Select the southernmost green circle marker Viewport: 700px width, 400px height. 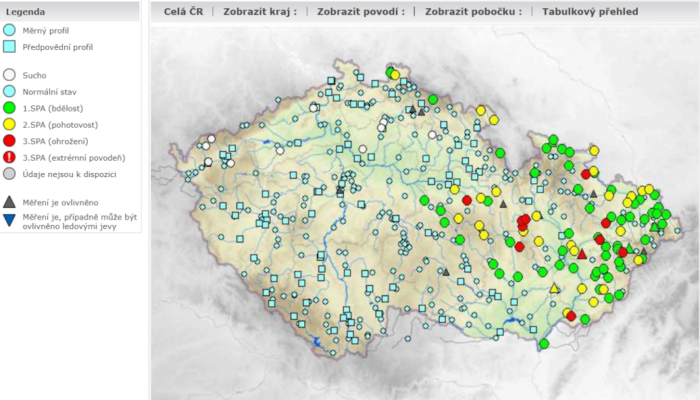pyautogui.click(x=544, y=344)
